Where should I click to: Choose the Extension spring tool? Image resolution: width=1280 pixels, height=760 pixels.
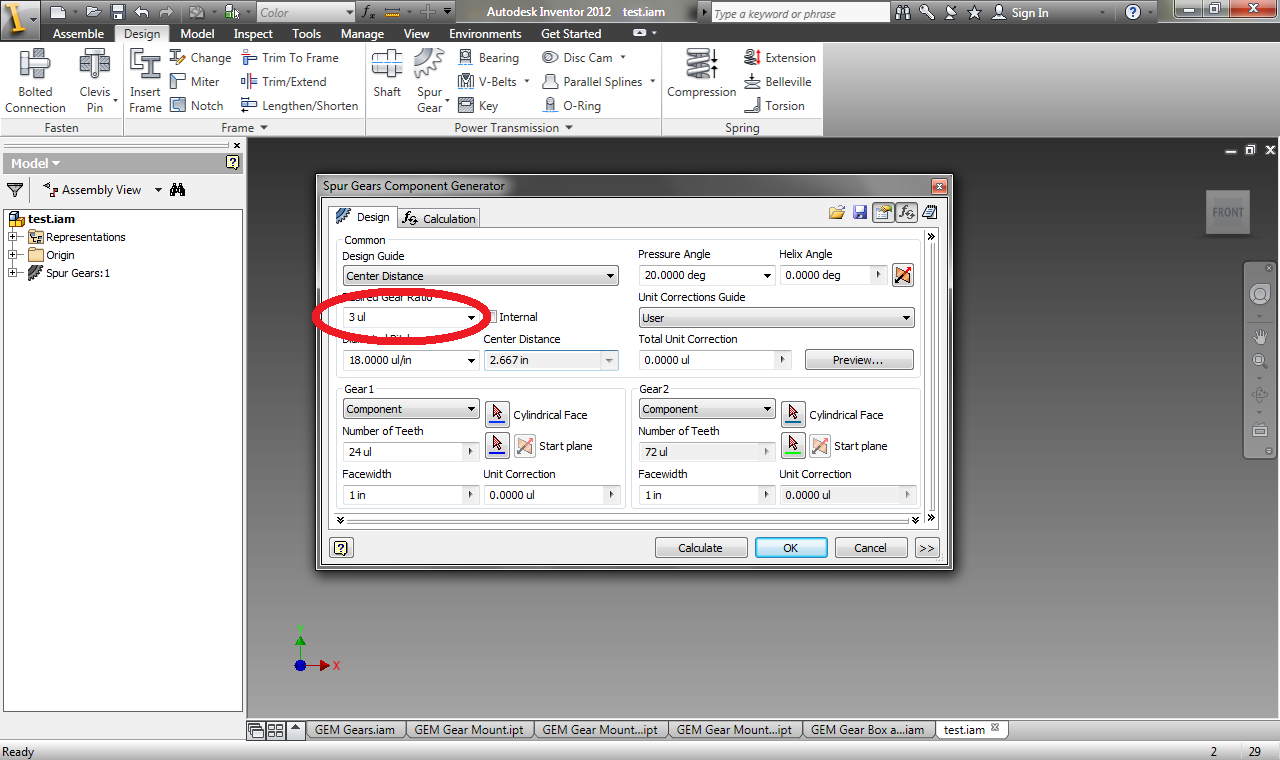tap(780, 58)
